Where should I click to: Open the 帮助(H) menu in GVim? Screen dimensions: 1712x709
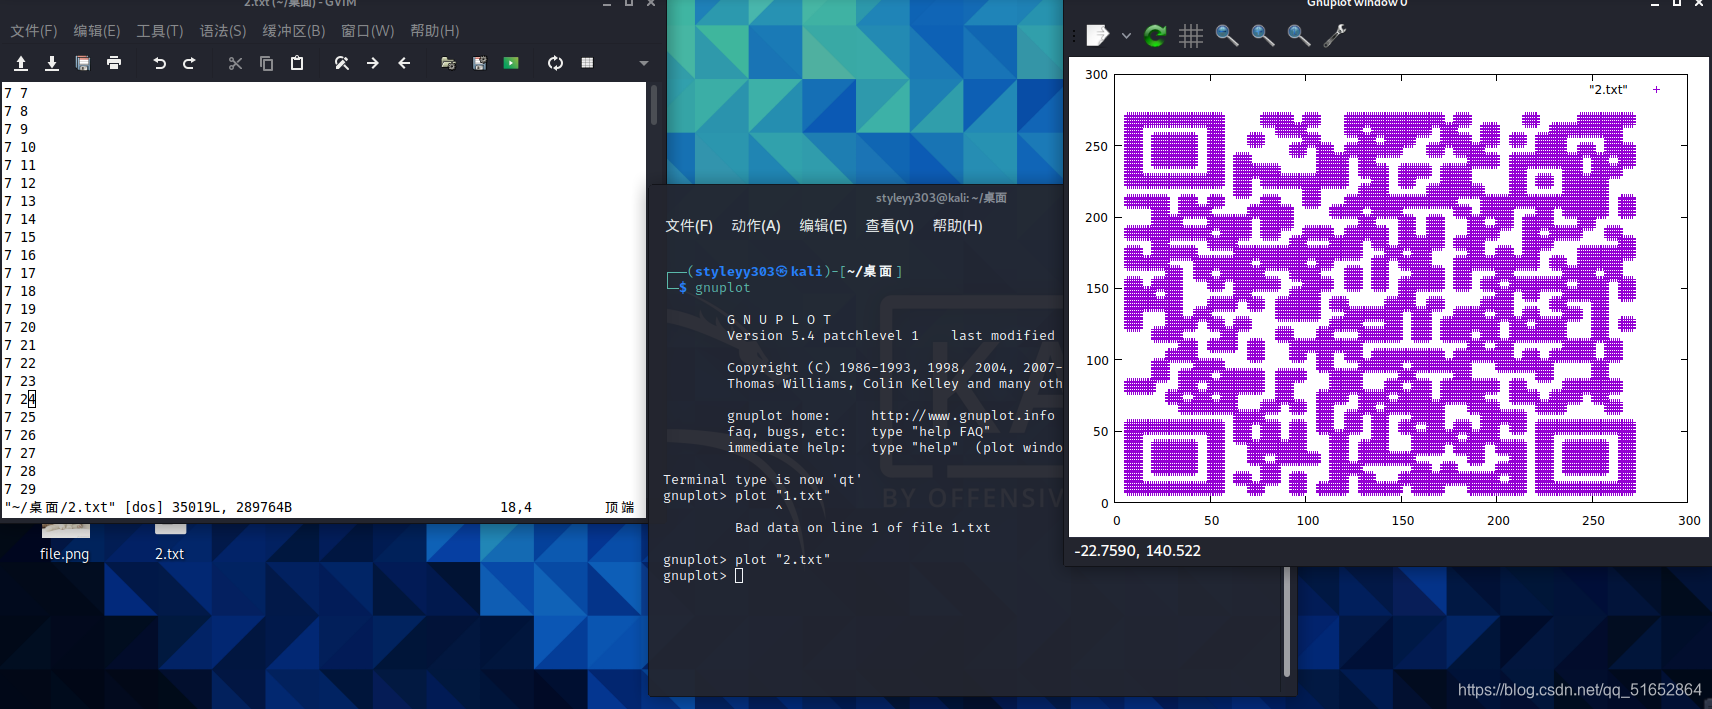[x=435, y=31]
